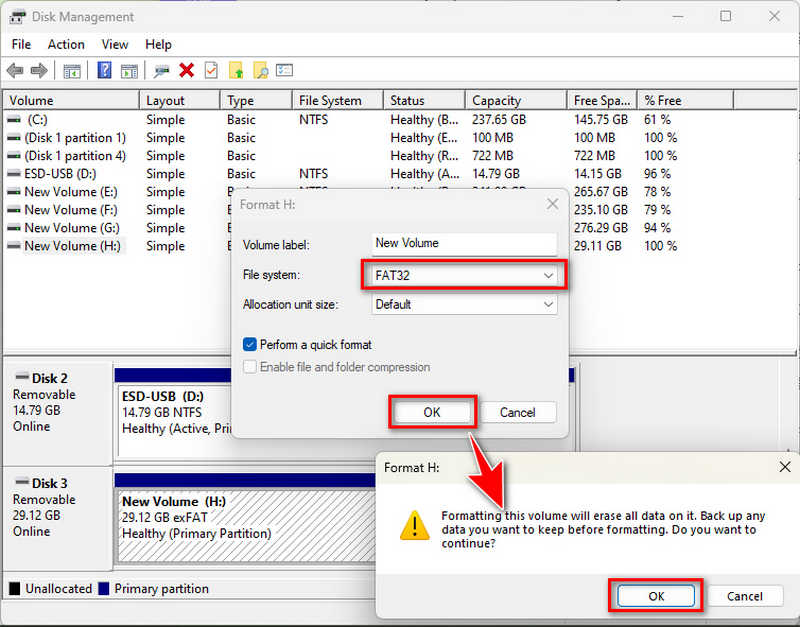
Task: Click the Properties checkmark toolbar icon
Action: click(x=211, y=70)
